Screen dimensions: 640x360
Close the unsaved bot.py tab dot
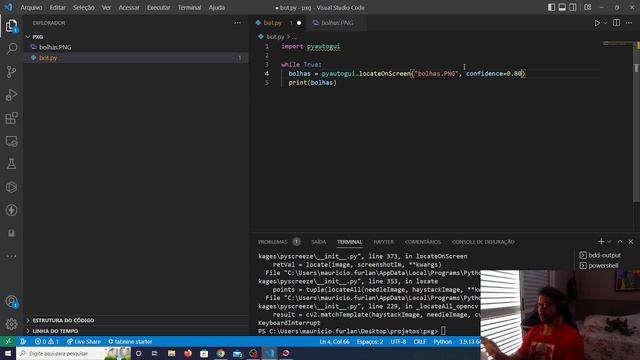[x=299, y=23]
